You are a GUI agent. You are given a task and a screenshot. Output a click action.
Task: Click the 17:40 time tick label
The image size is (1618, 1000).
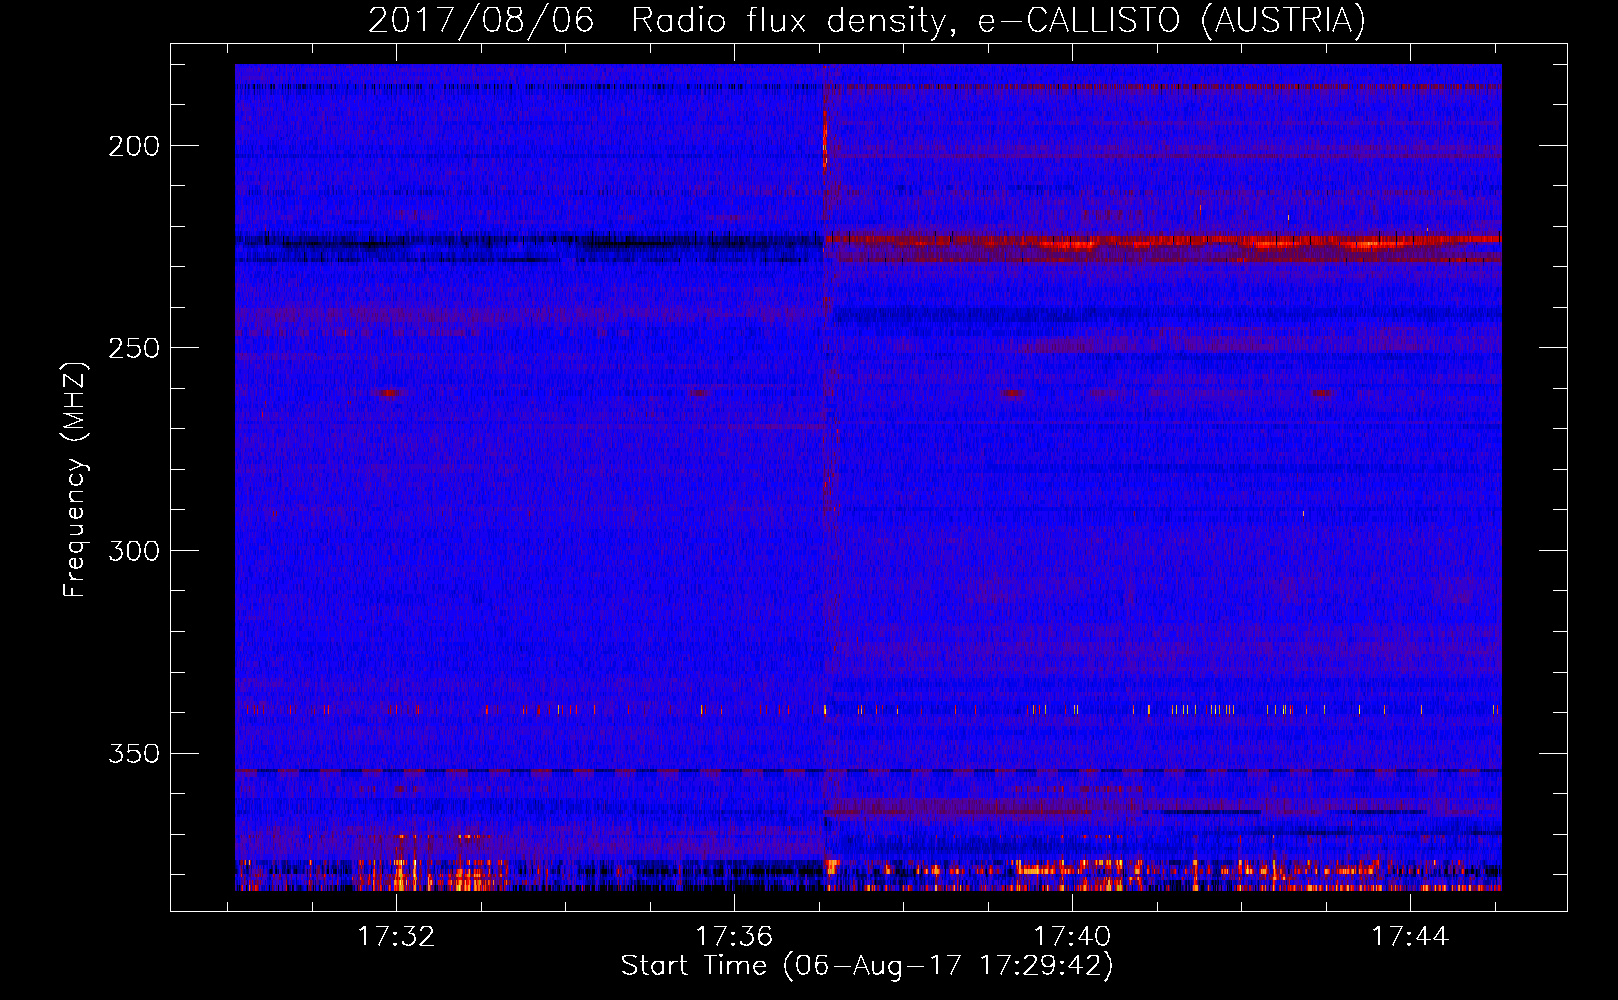pyautogui.click(x=1072, y=937)
